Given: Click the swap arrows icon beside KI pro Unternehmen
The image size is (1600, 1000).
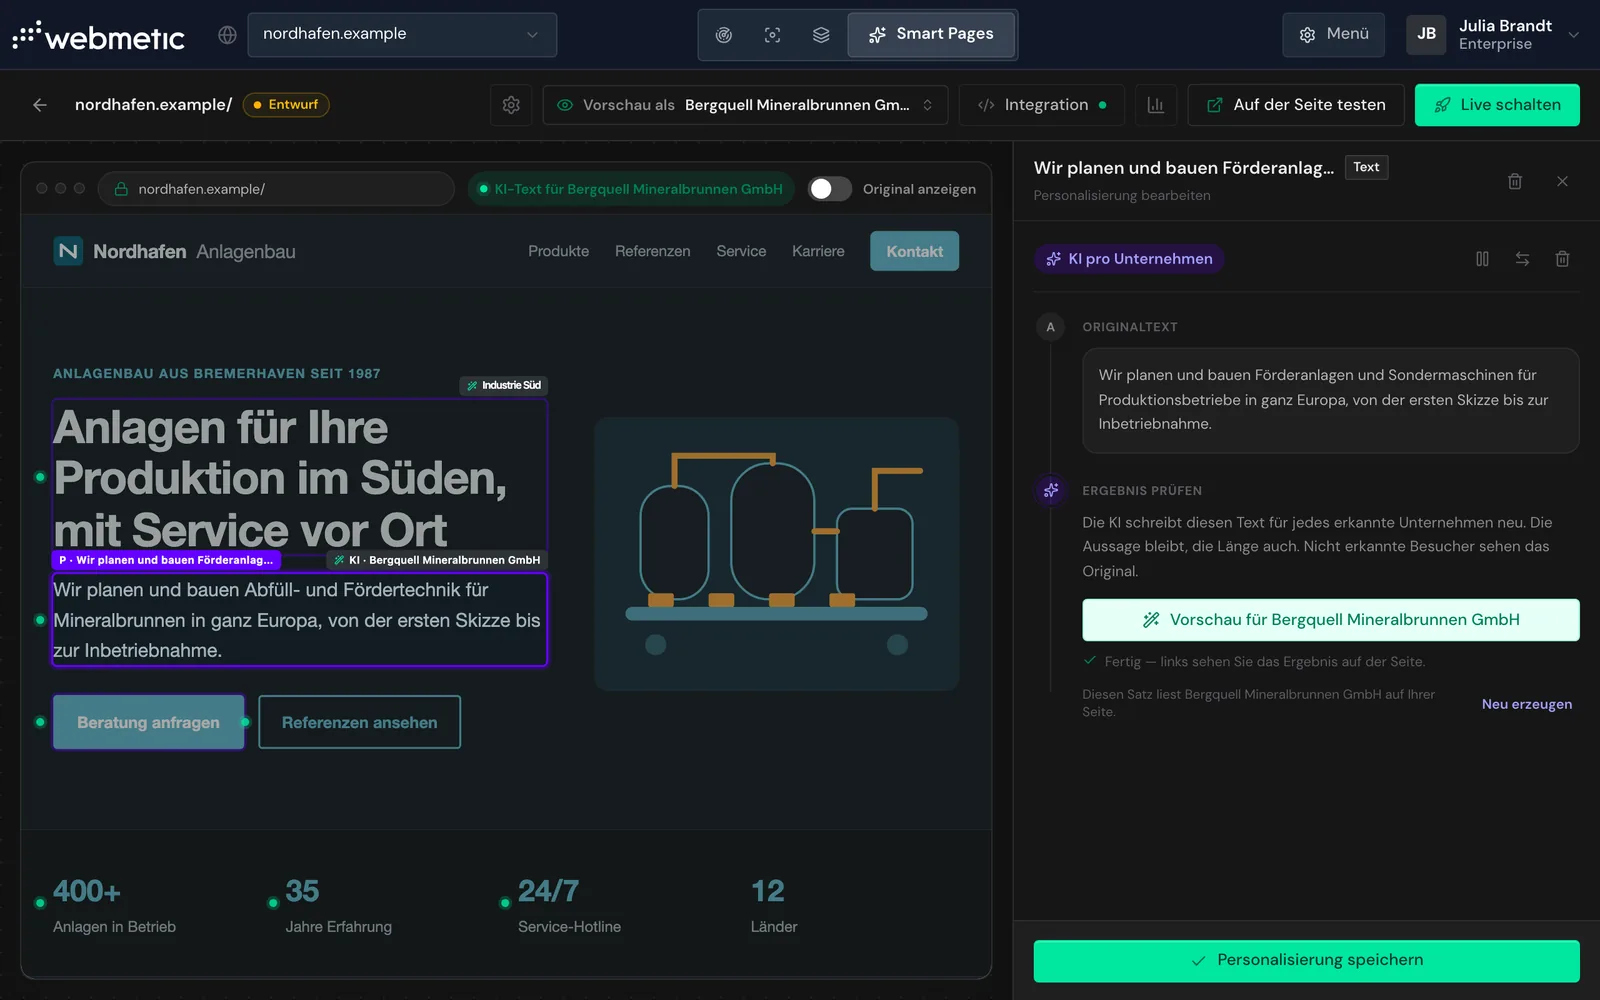Looking at the screenshot, I should (x=1522, y=259).
